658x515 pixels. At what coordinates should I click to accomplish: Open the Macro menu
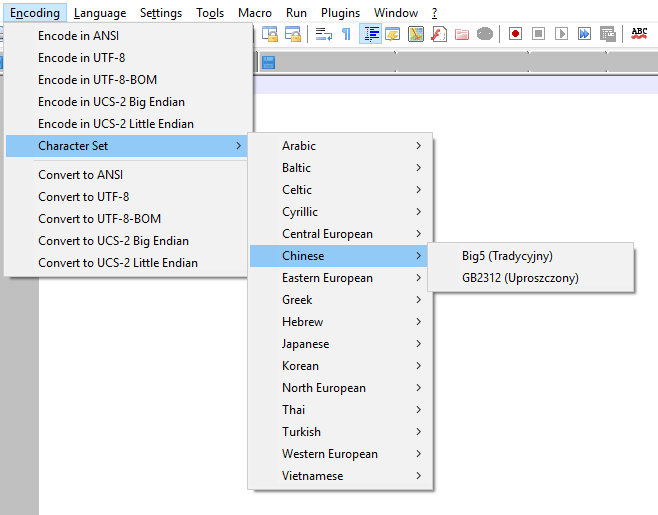point(255,13)
